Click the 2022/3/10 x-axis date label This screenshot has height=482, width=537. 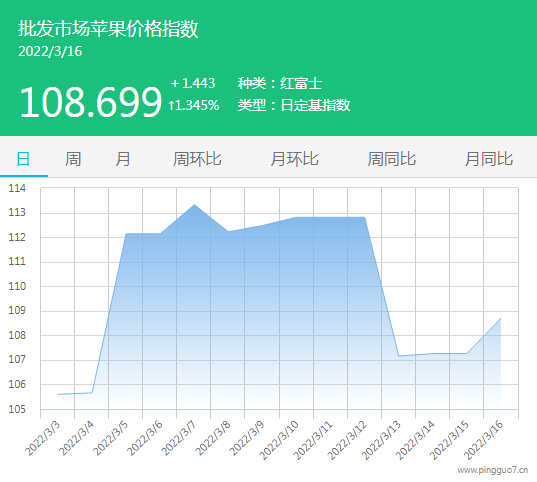[x=279, y=440]
